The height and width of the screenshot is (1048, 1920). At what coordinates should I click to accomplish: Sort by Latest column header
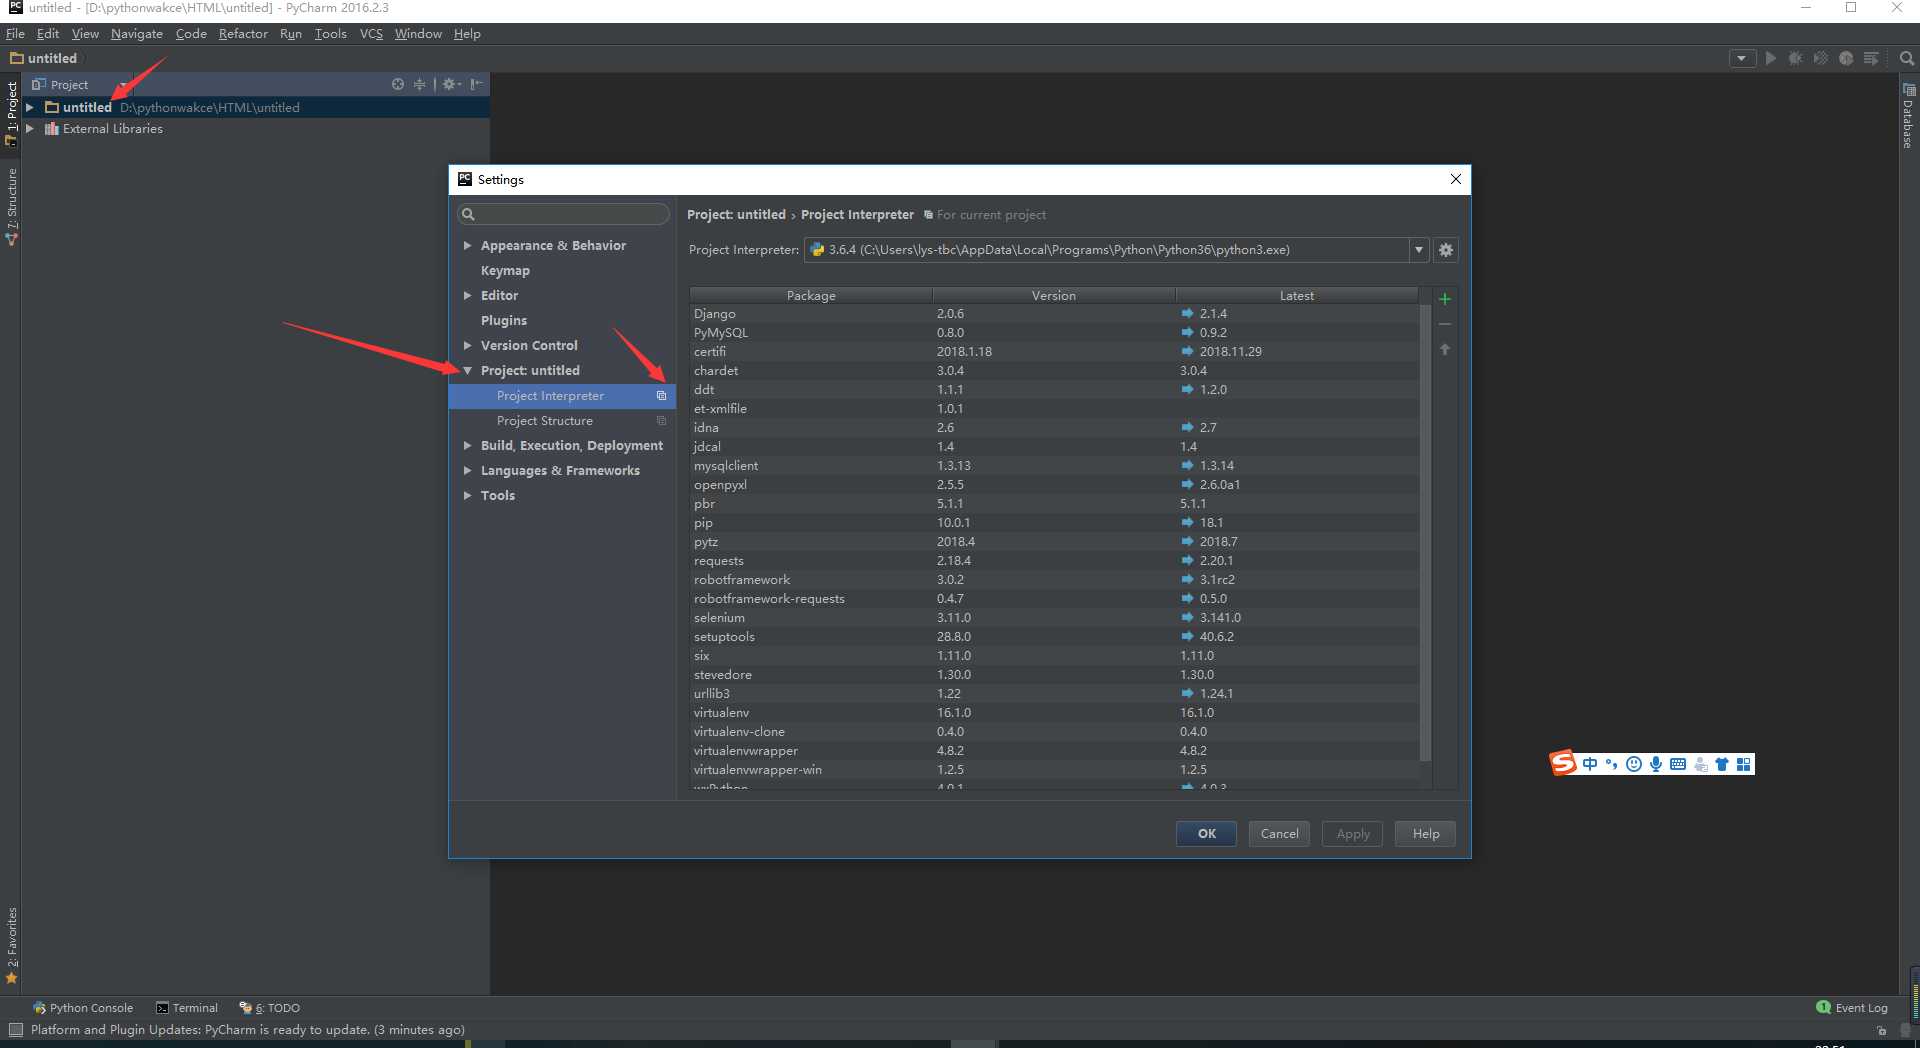1297,296
